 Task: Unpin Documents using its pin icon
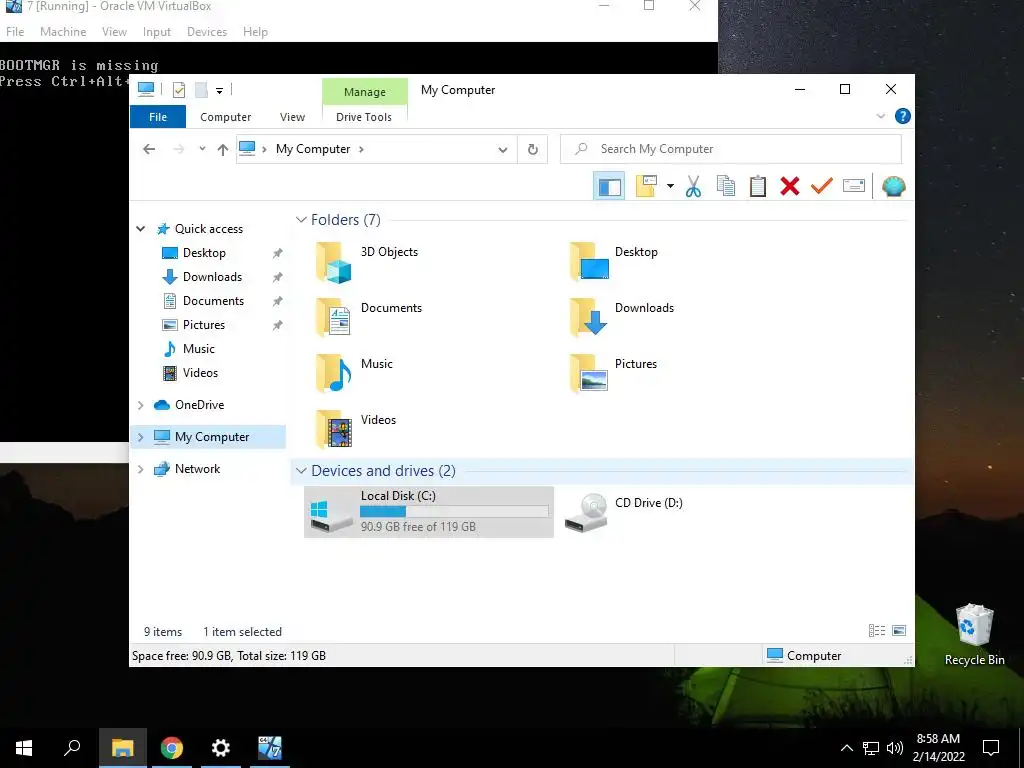tap(278, 301)
